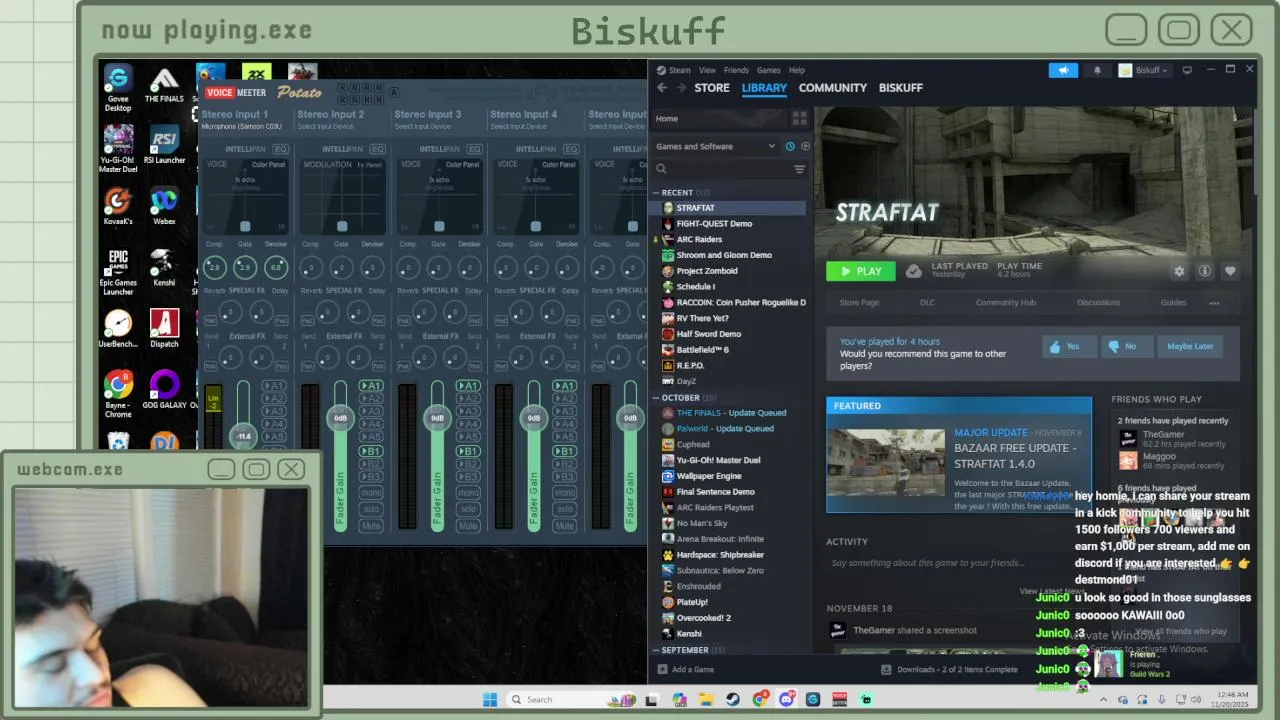Open Voicemeeter from taskbar
Viewport: 1280px width, 720px height.
tap(840, 699)
